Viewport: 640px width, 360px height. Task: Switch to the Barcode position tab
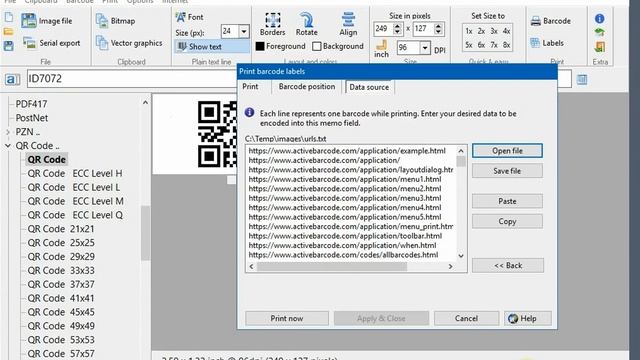tap(307, 87)
